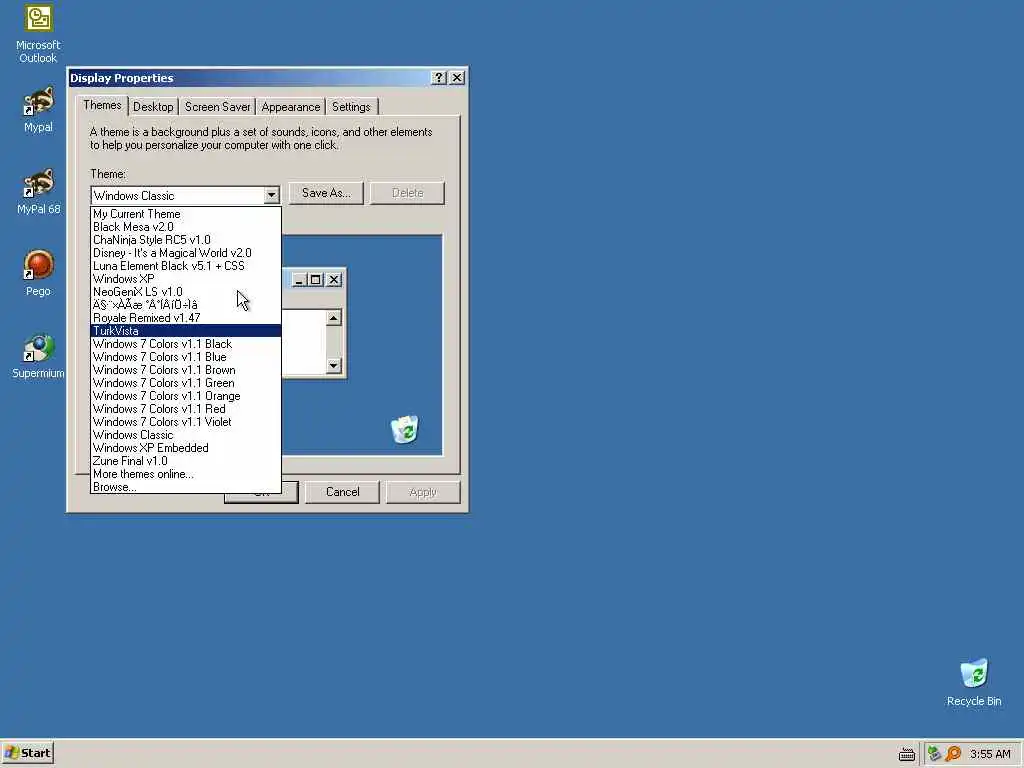The image size is (1024, 768).
Task: Select the Mypal desktop shortcut
Action: point(38,109)
